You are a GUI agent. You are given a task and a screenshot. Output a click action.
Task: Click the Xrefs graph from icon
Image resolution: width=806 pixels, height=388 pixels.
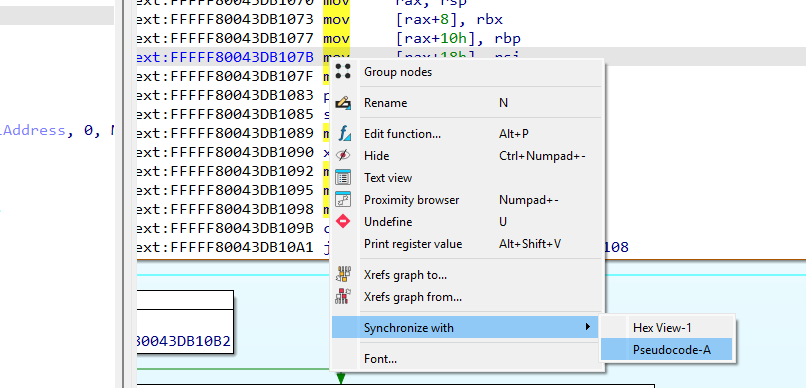point(343,297)
